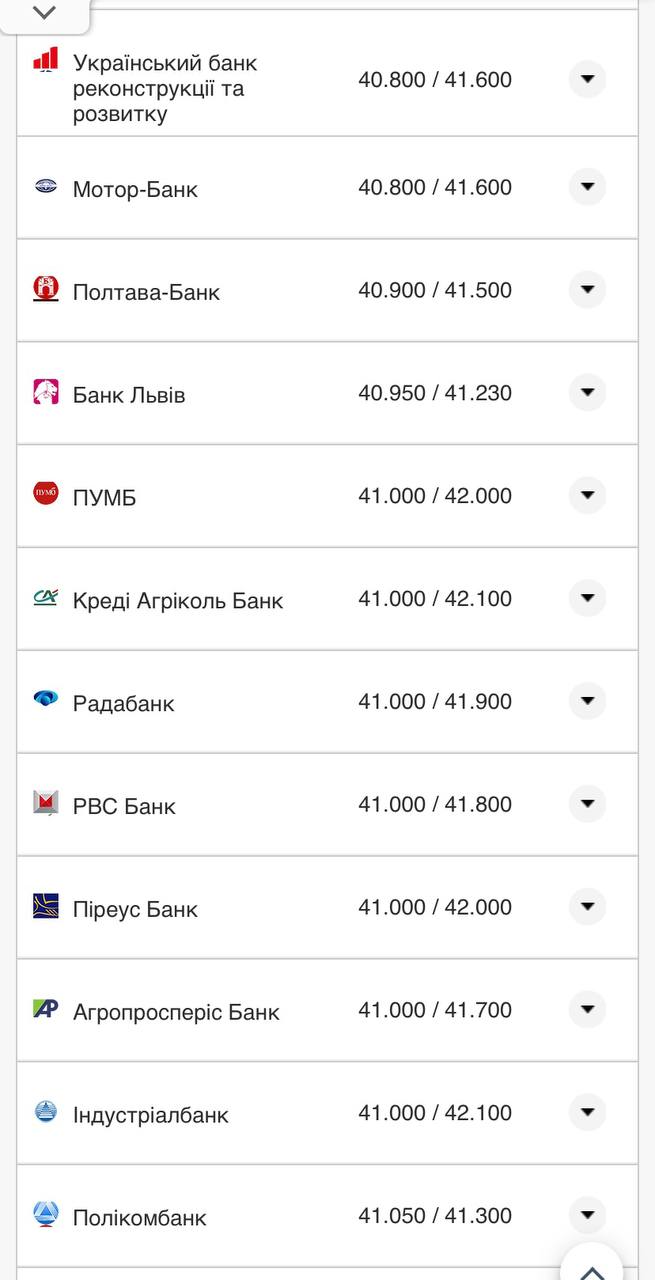The width and height of the screenshot is (655, 1280).
Task: Collapse the top chevron-down tab
Action: coord(44,13)
